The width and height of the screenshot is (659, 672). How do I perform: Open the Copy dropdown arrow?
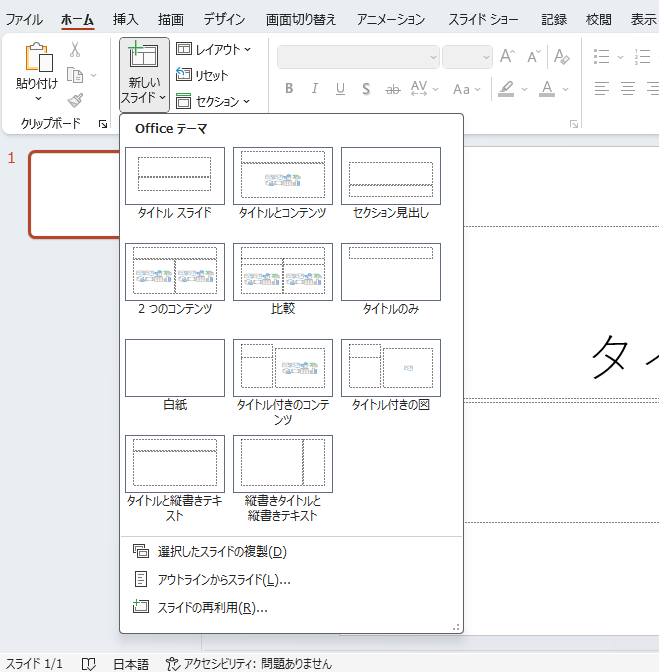point(93,76)
